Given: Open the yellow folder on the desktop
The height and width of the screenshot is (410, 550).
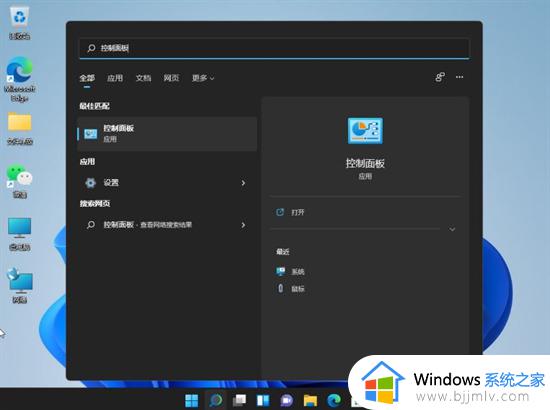Looking at the screenshot, I should click(x=20, y=129).
